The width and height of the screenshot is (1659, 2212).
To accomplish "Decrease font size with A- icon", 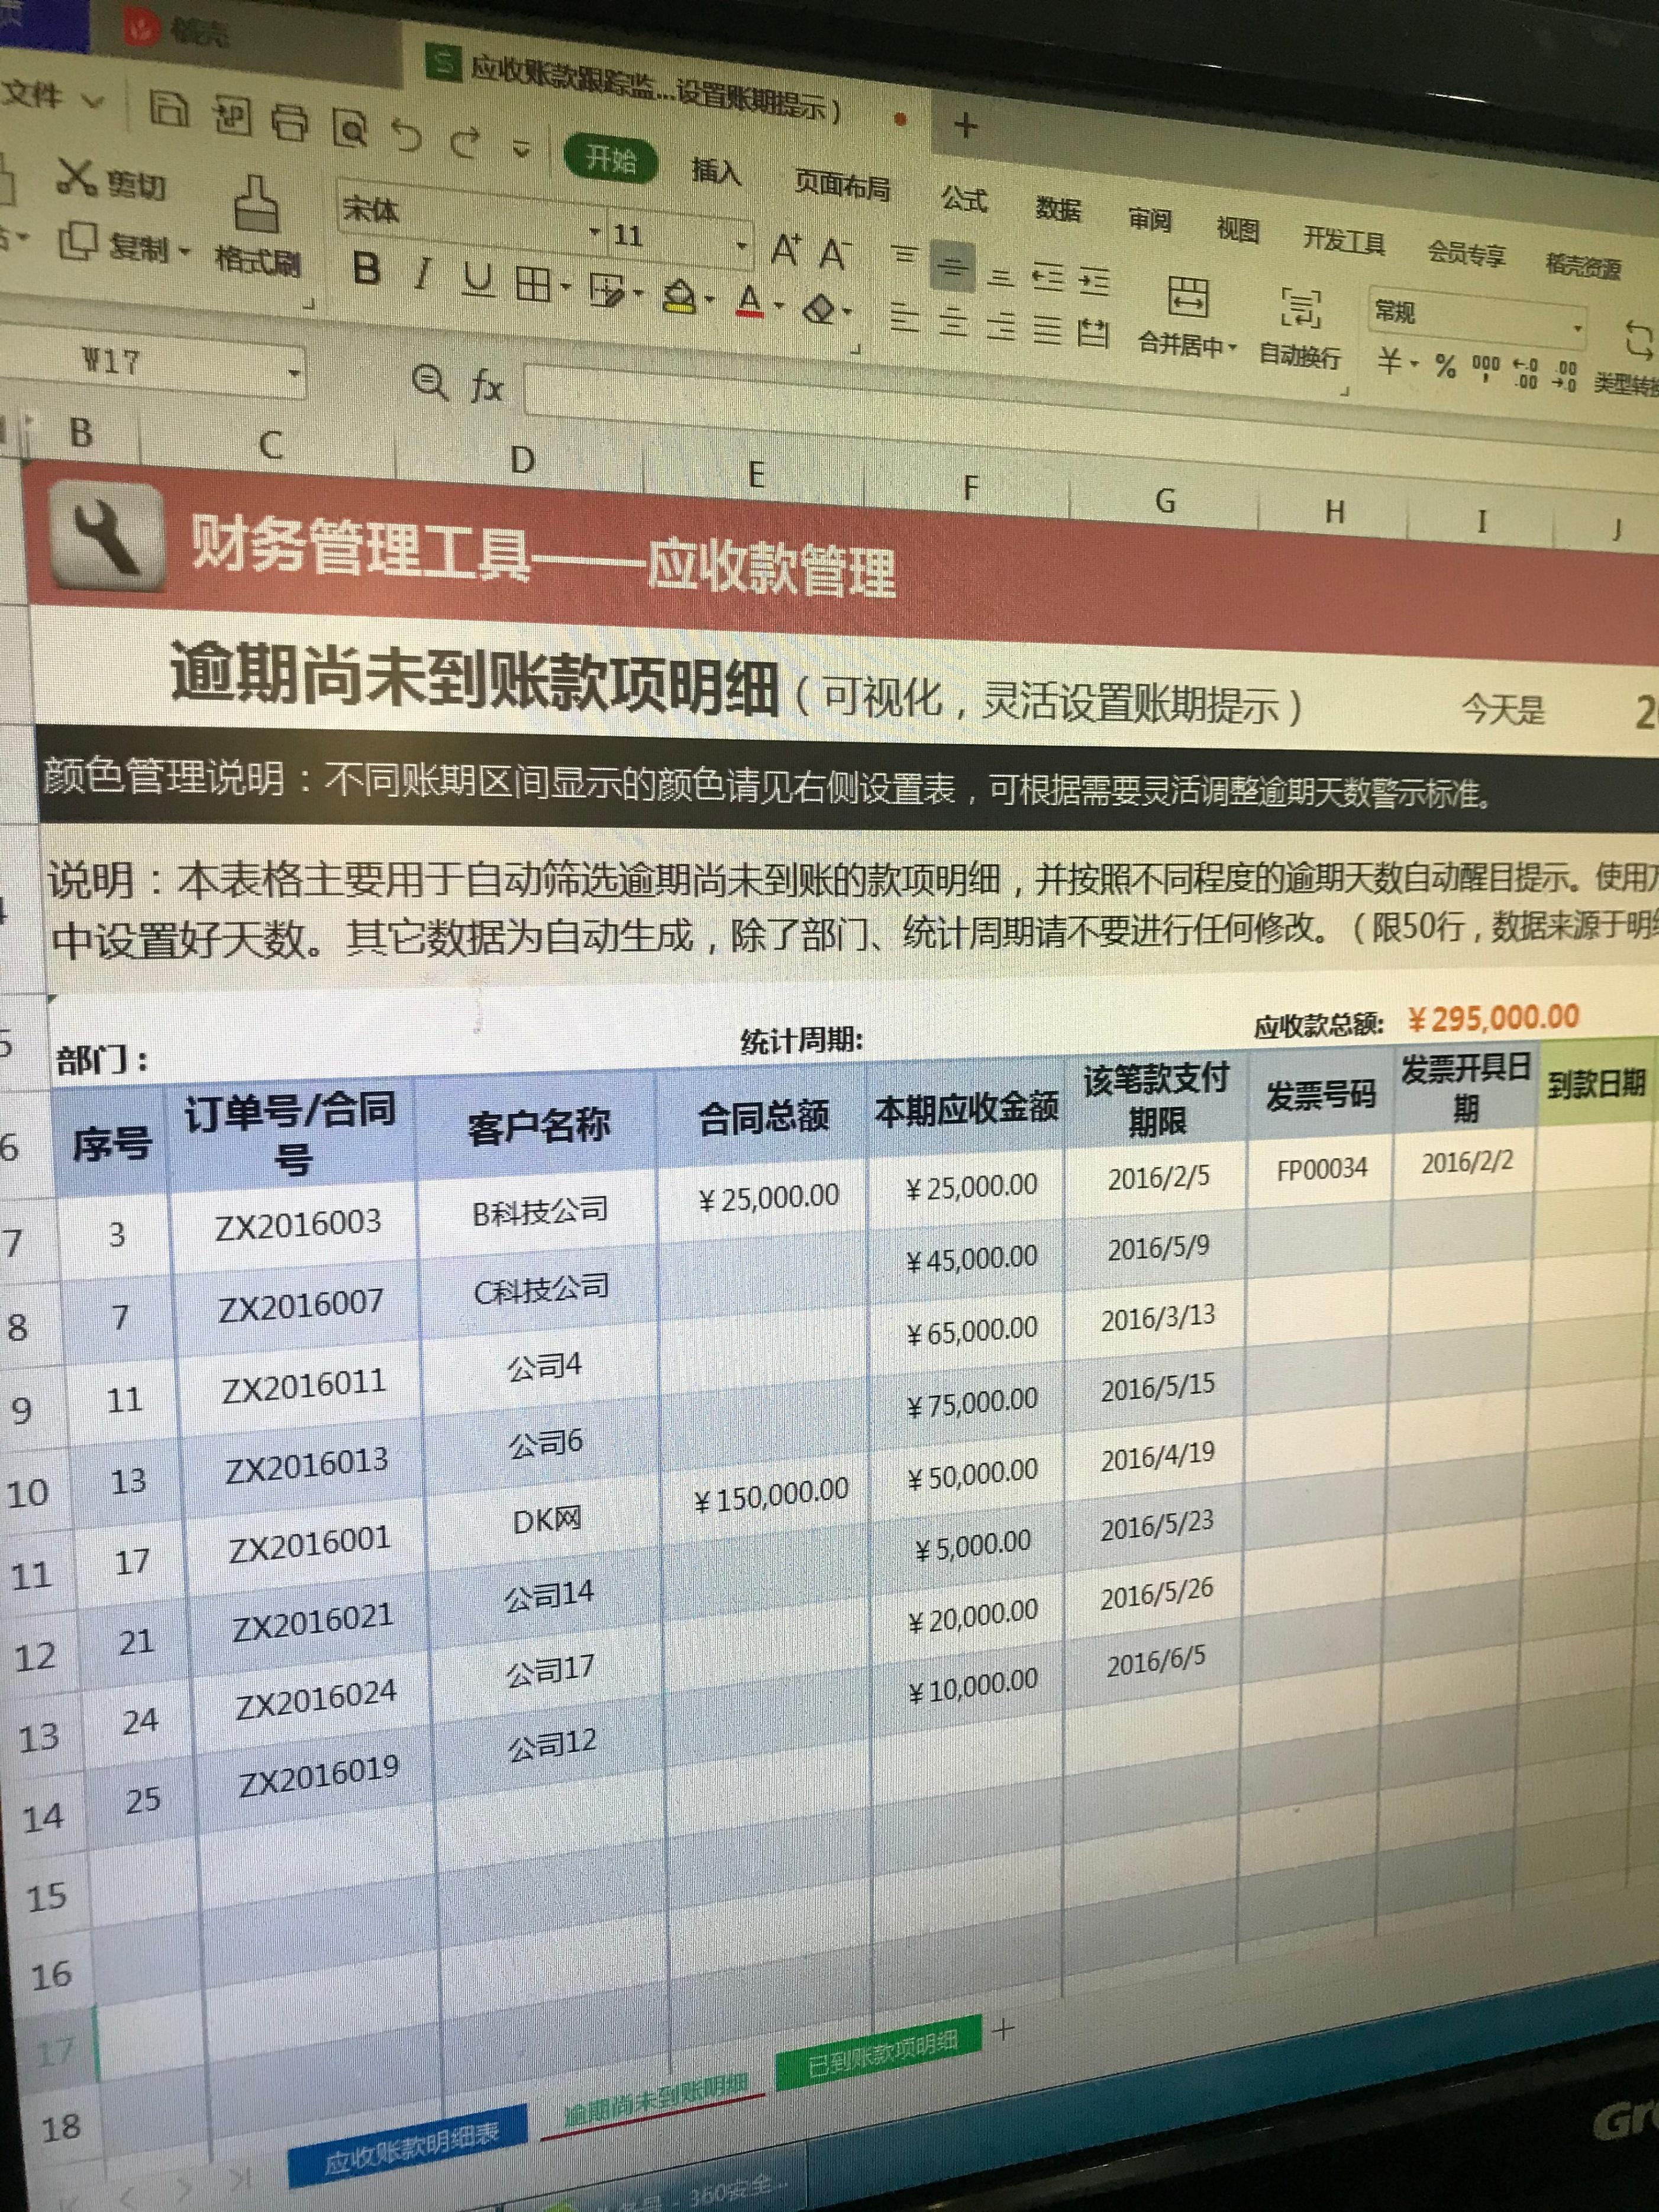I will [x=834, y=253].
